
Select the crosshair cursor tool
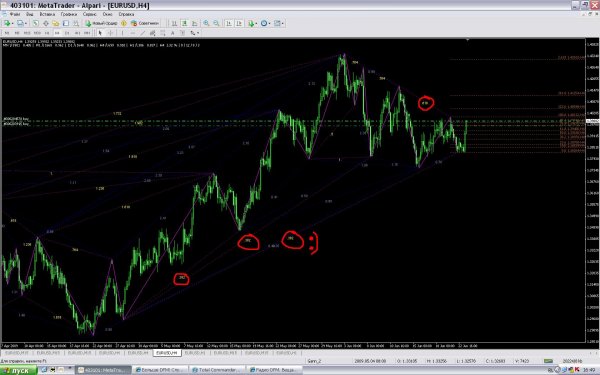point(111,33)
